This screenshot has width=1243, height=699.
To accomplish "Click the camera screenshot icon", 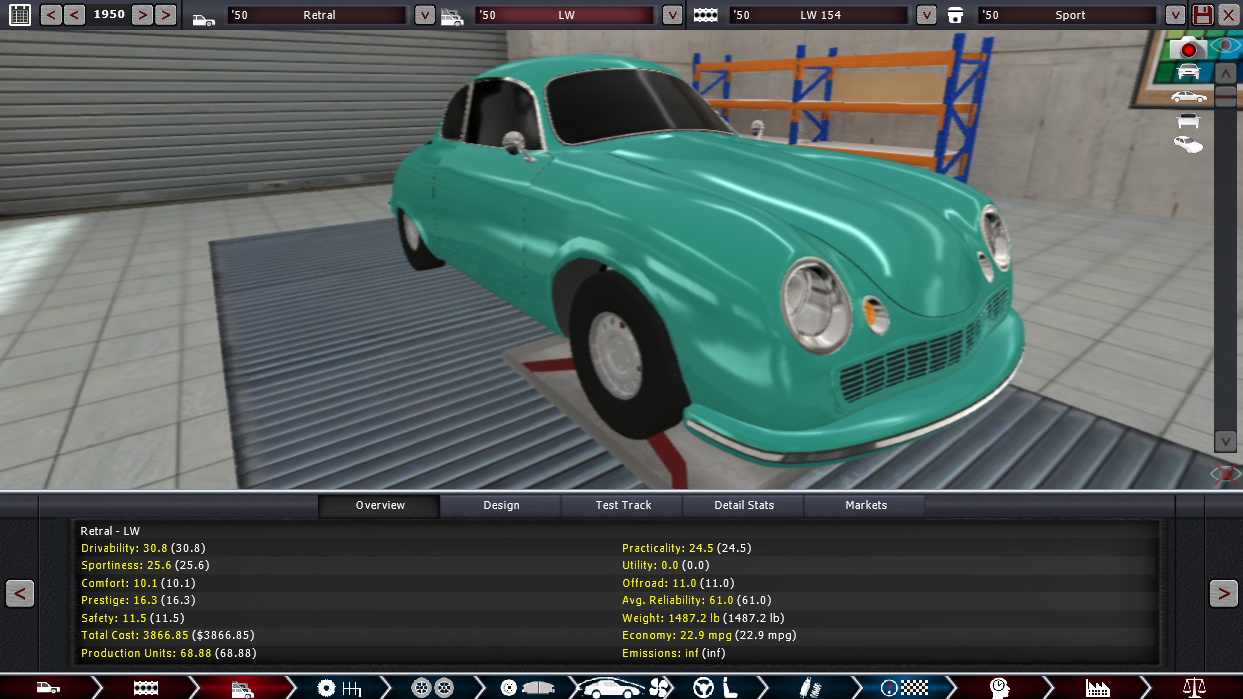I will click(1188, 47).
